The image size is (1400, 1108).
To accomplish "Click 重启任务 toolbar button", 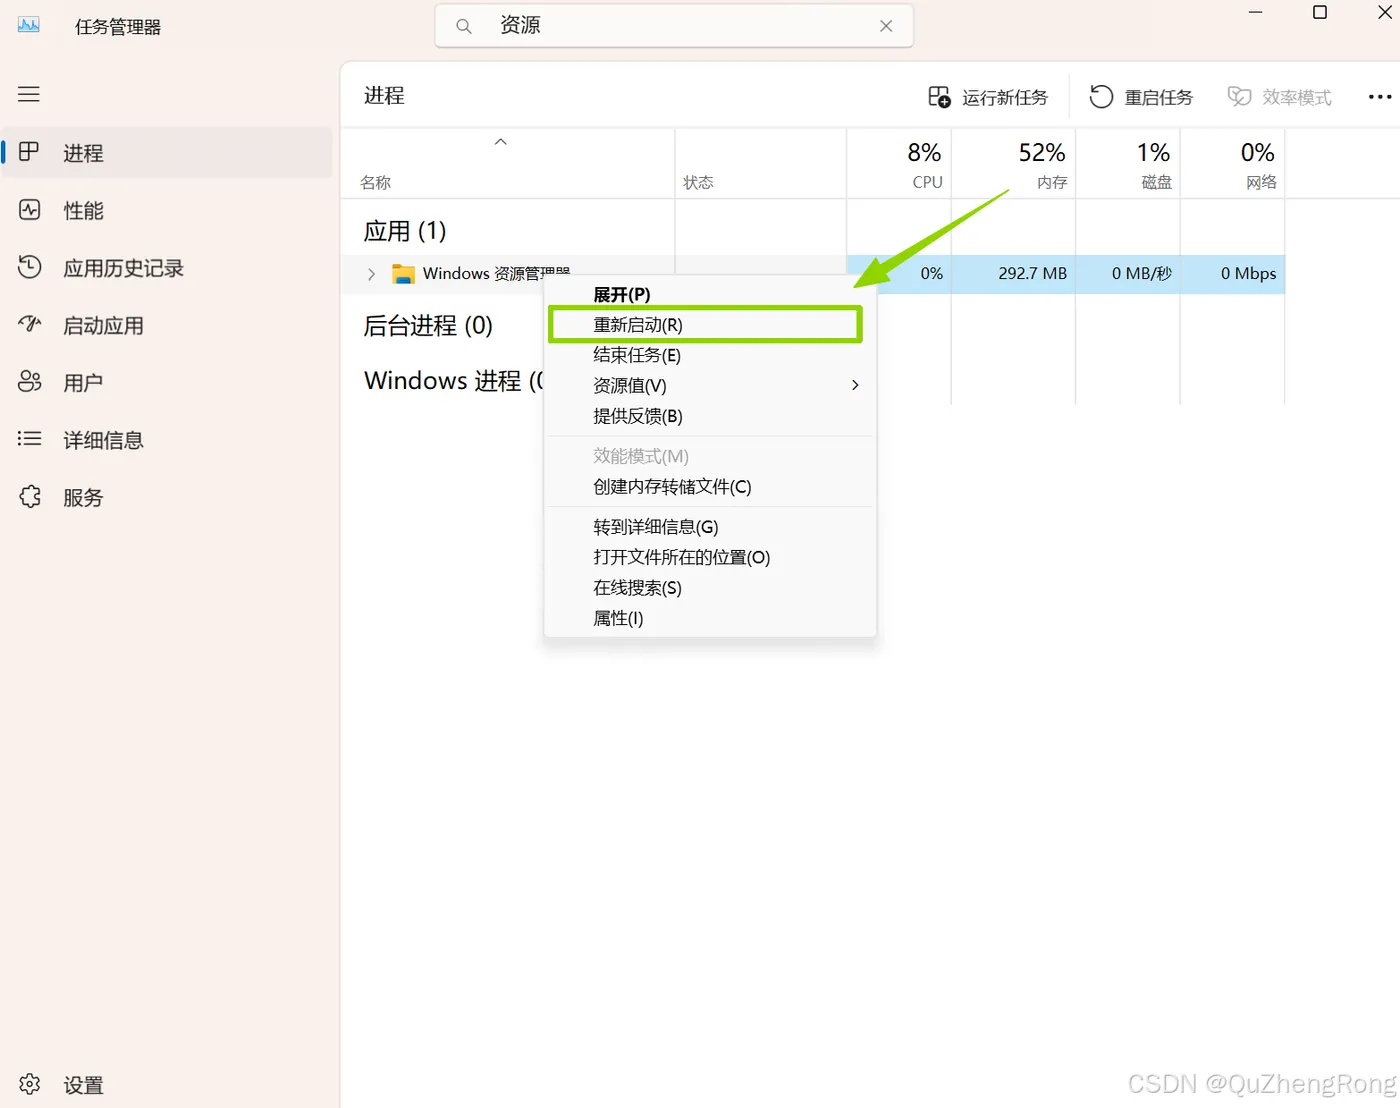I will 1141,97.
